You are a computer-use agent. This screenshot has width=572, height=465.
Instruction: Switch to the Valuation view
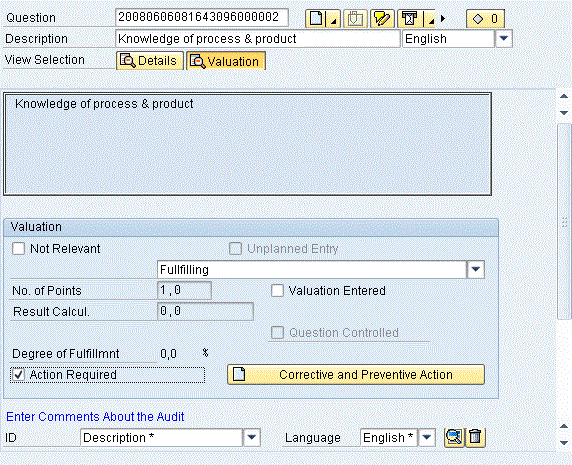[x=226, y=61]
